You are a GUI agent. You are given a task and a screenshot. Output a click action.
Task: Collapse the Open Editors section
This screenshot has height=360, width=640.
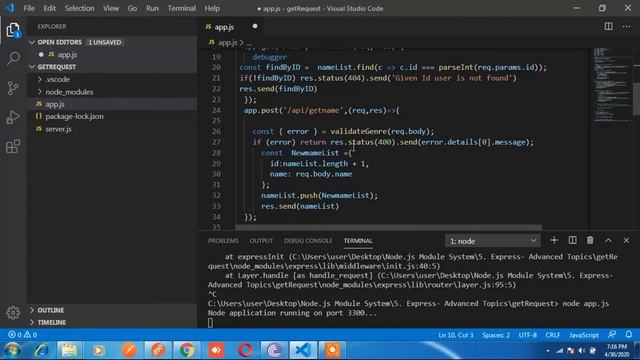tap(32, 42)
